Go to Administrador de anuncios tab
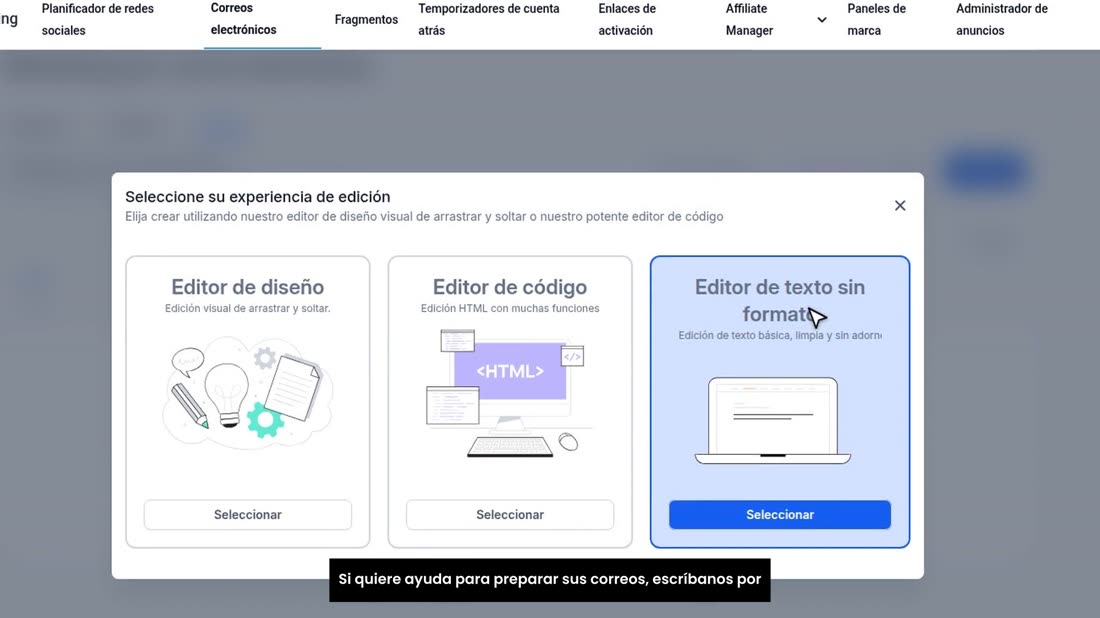 (1002, 20)
